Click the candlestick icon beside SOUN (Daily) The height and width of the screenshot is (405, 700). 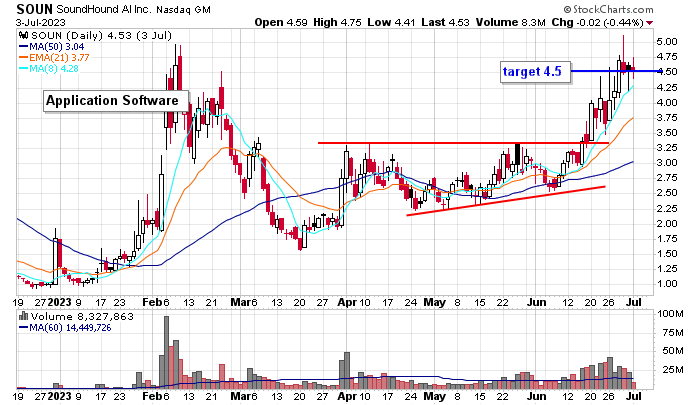(24, 35)
